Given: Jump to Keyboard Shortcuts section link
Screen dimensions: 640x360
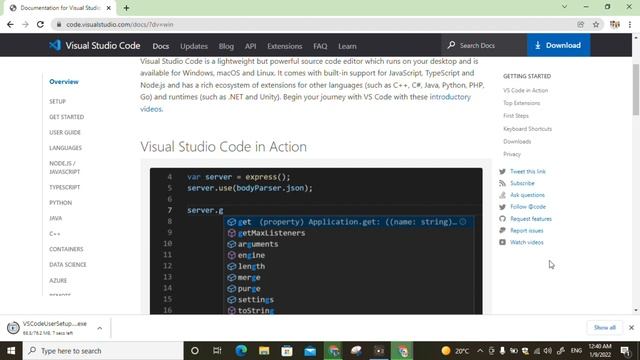Looking at the screenshot, I should point(527,129).
